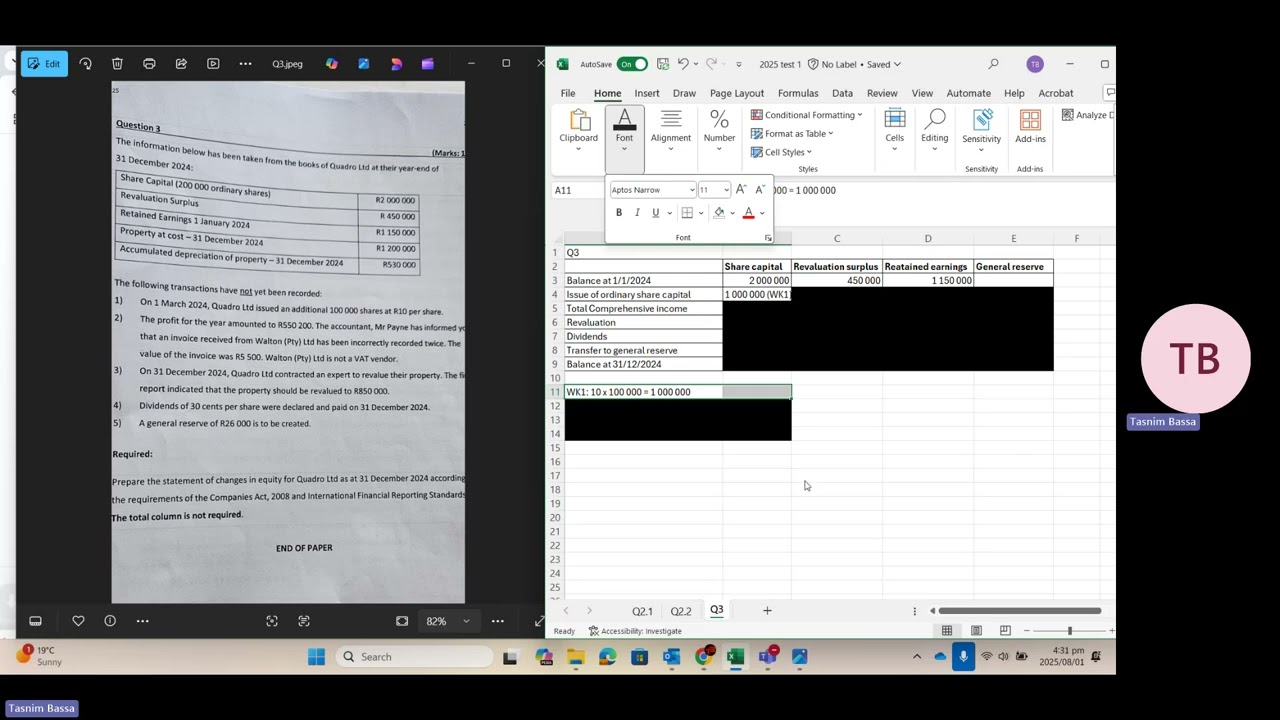Toggle the filmstrip icon in Photos bottom bar
Screen dimensions: 1280x720
click(x=35, y=621)
